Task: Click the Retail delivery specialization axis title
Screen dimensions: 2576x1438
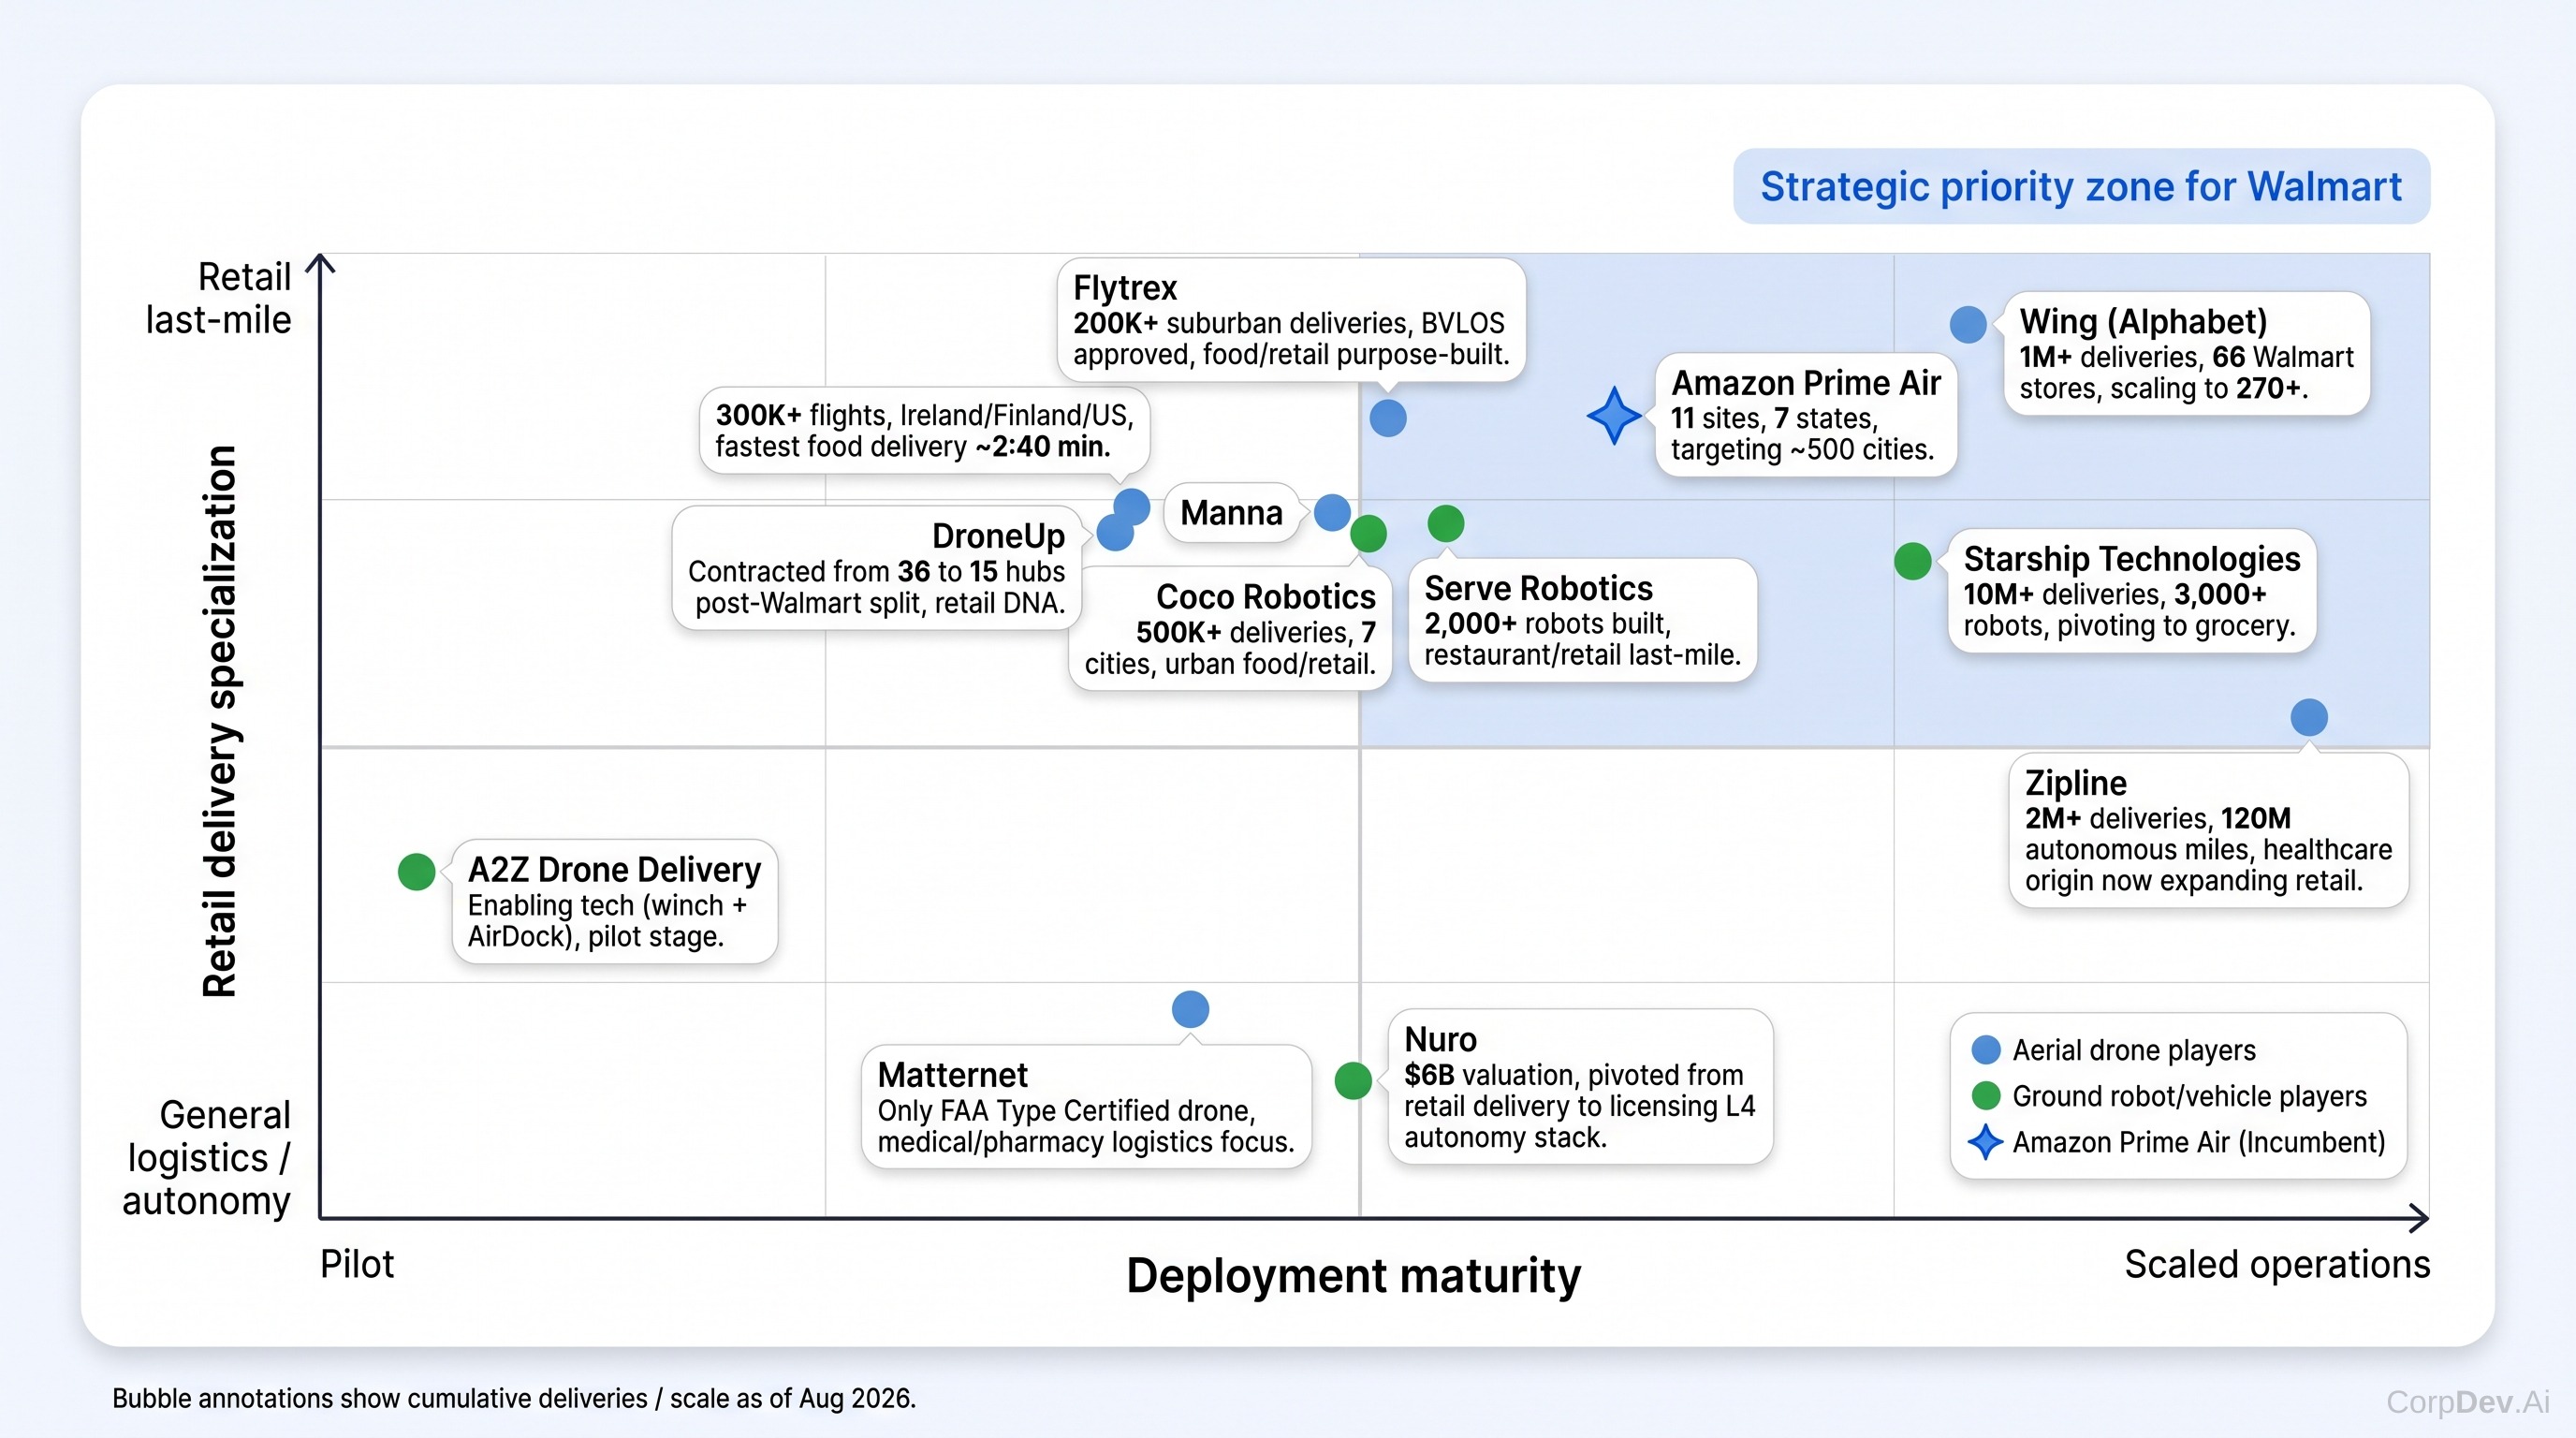Action: (219, 721)
